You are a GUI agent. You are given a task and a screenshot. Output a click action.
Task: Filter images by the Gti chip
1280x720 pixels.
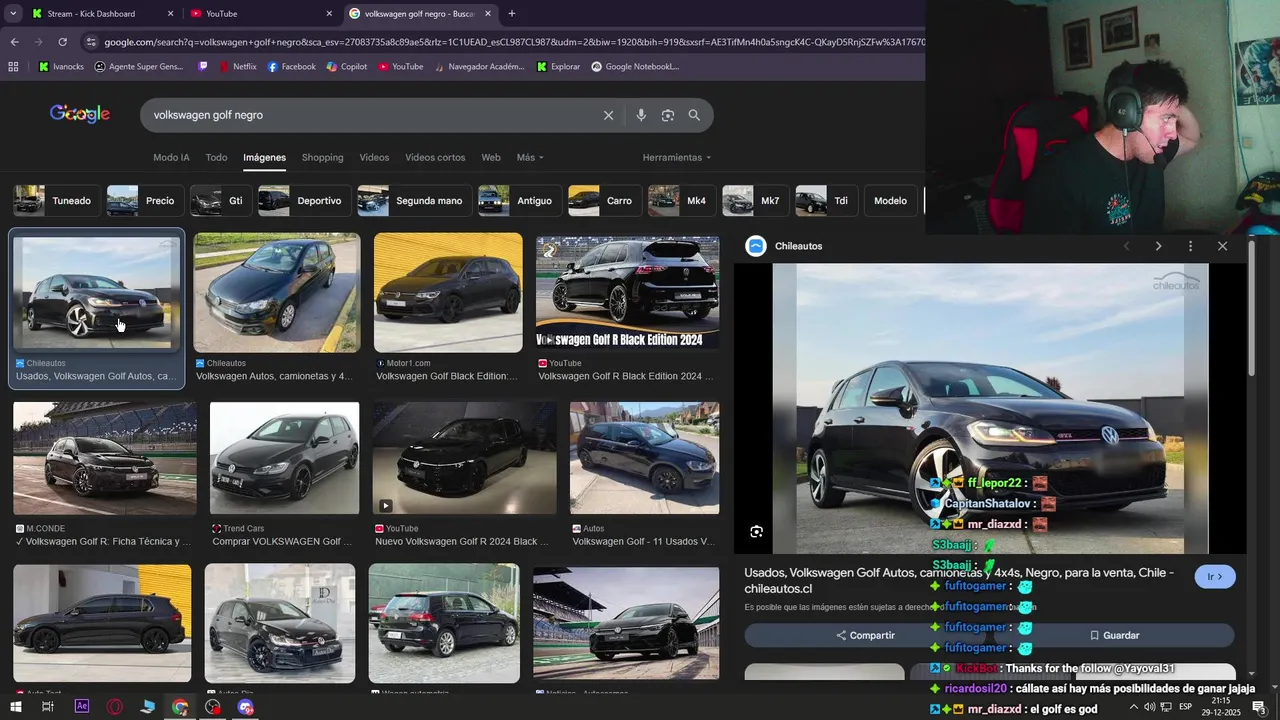(220, 201)
